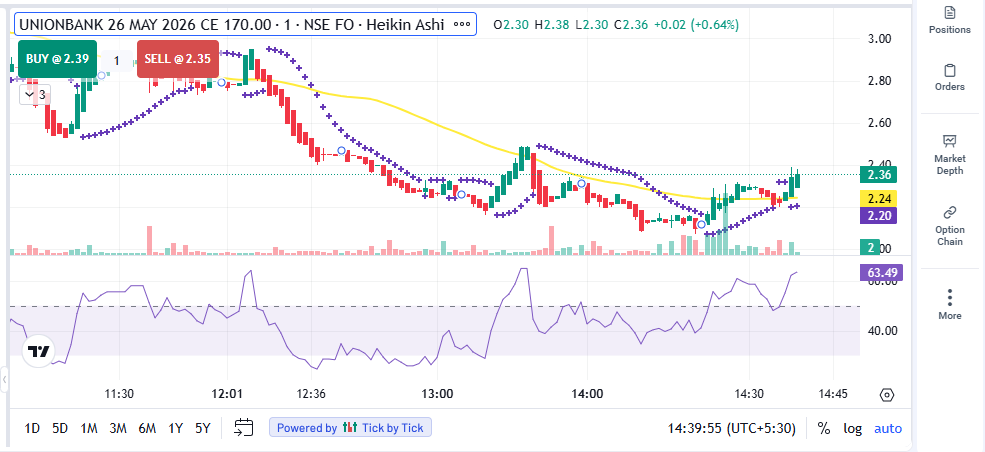Viewport: 985px width, 452px height.
Task: Open symbol more options (three dots)
Action: pos(462,25)
